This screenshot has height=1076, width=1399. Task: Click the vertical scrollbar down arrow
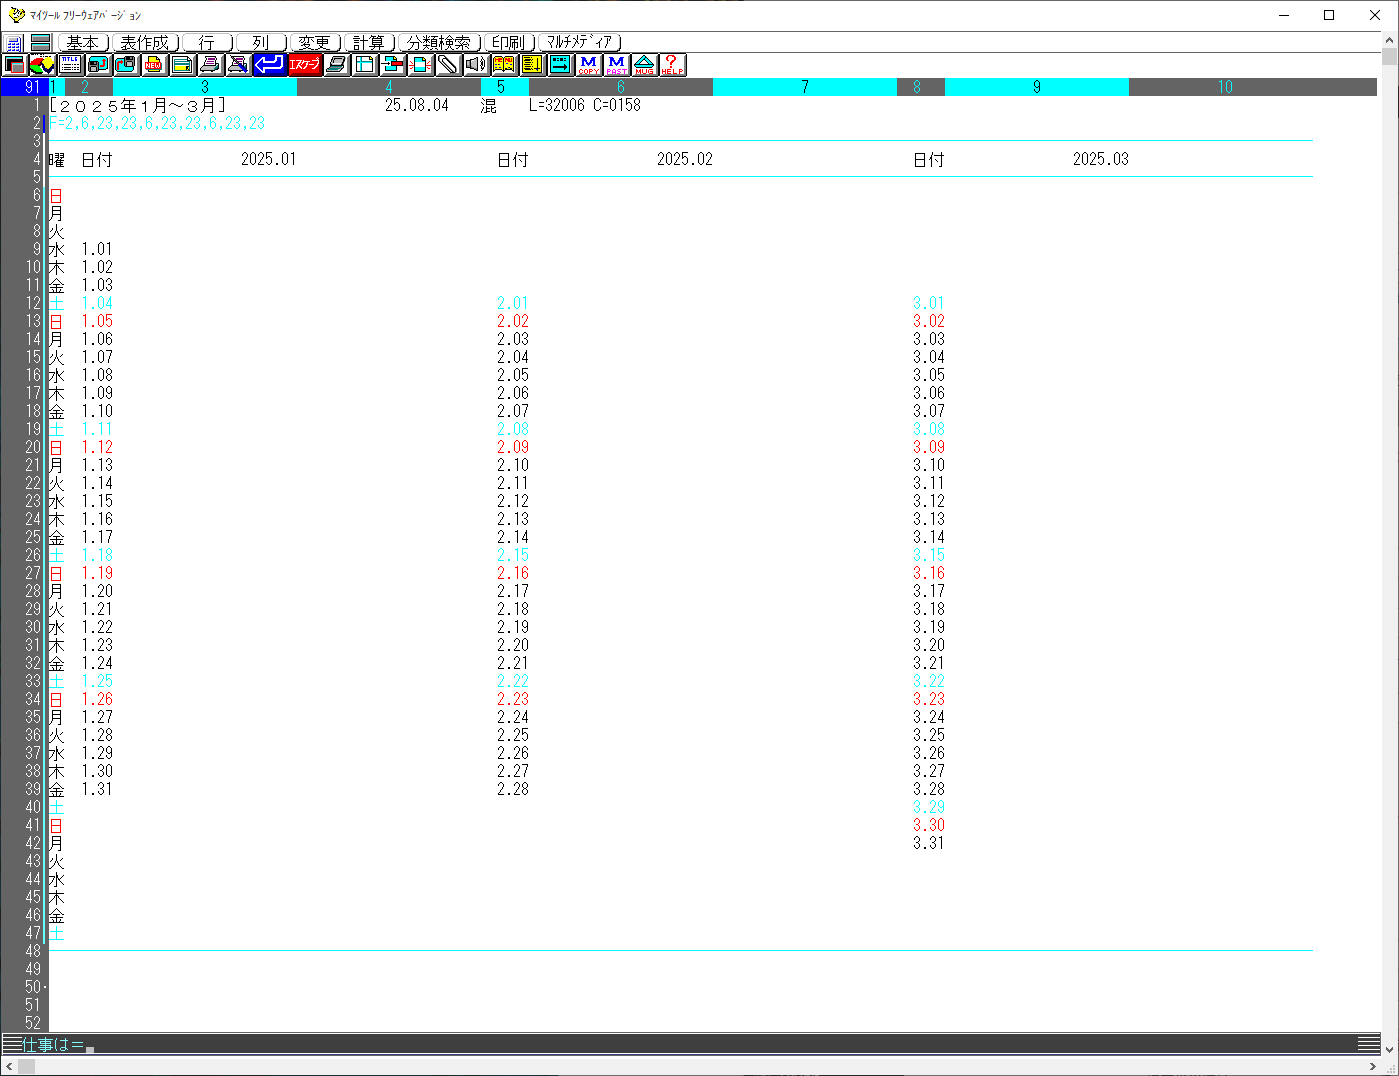(x=1390, y=1048)
